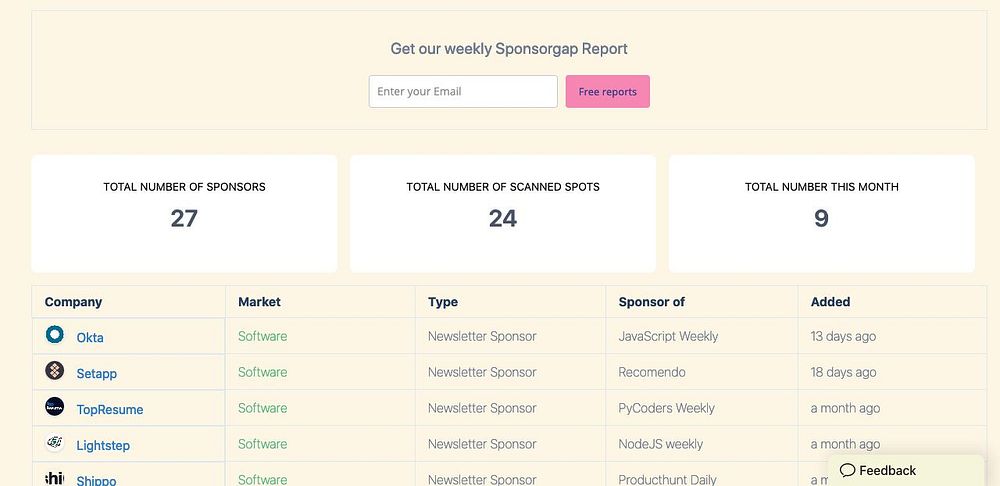Click the Feedback speech bubble icon
Screen dimensions: 1000x486
click(x=847, y=470)
